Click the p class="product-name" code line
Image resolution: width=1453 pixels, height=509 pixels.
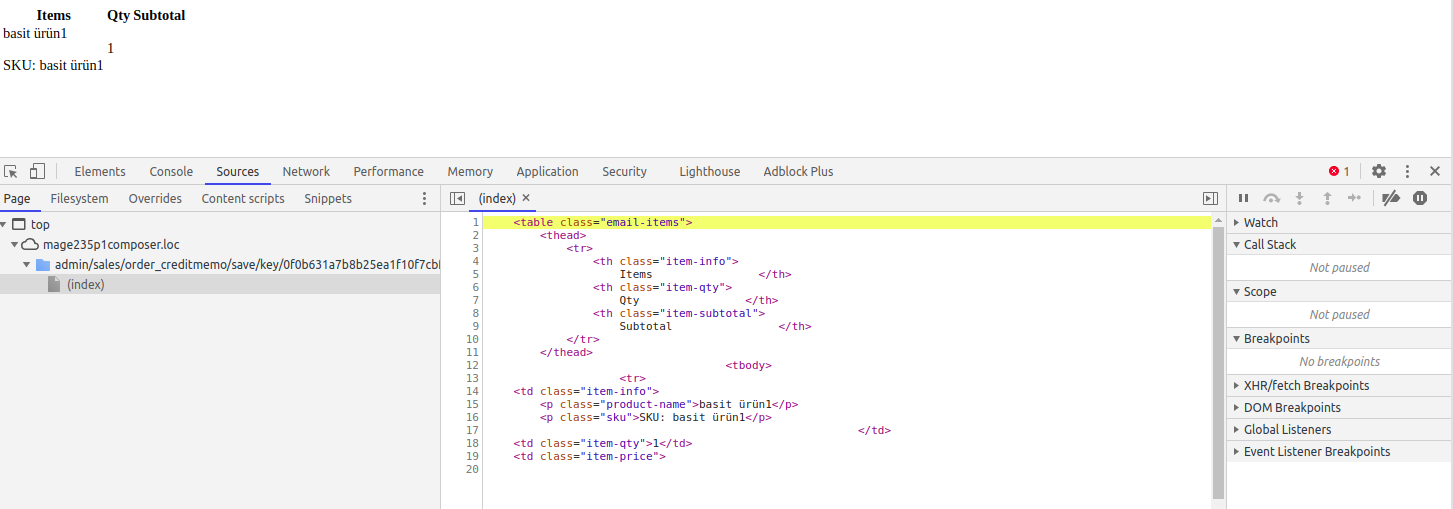(668, 404)
